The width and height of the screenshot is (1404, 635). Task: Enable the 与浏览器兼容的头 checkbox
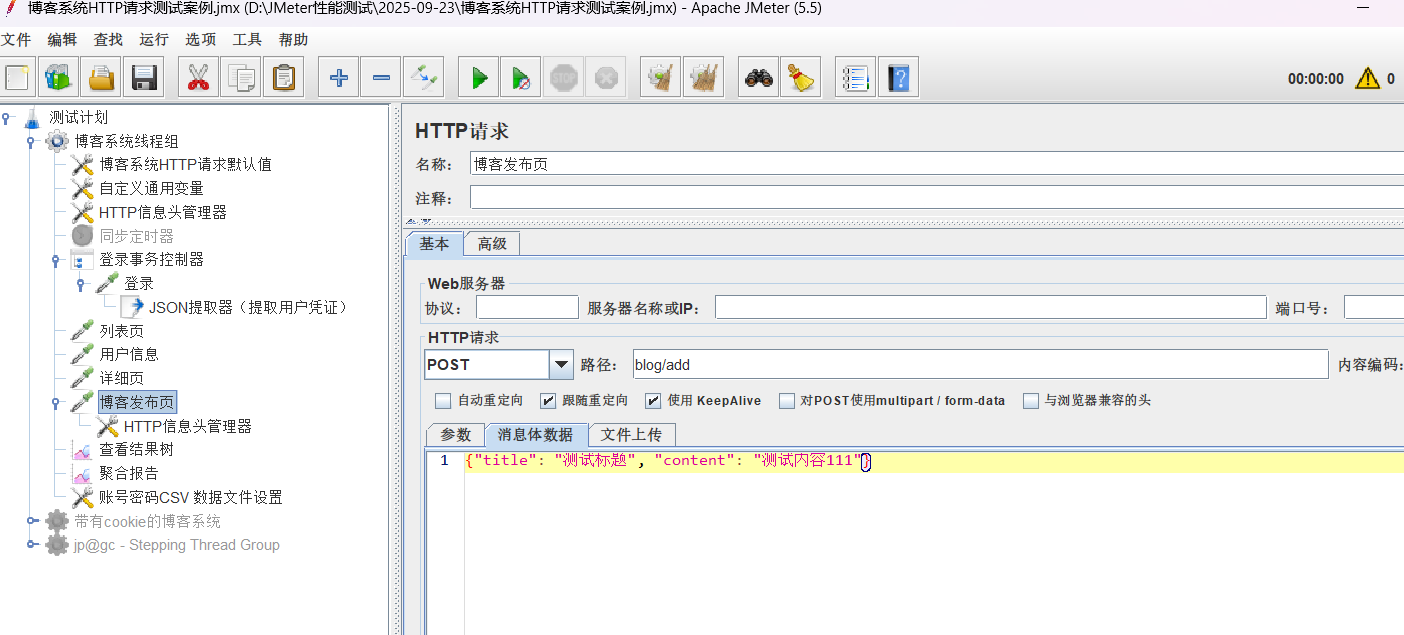[1031, 401]
